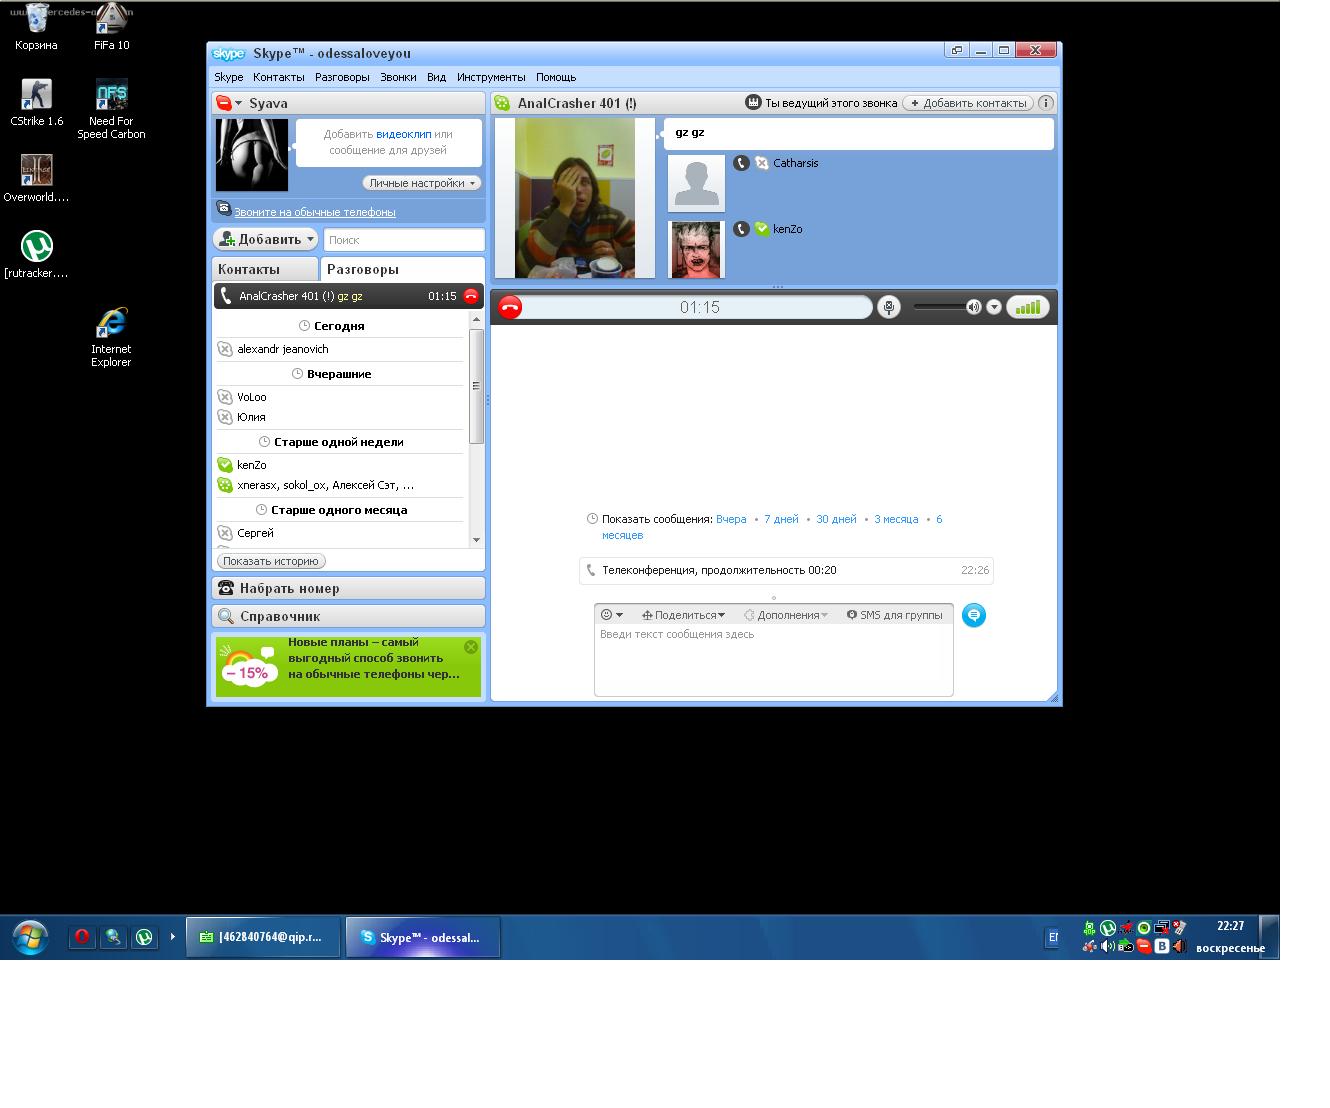The width and height of the screenshot is (1330, 1108).
Task: Adjust the call volume slider
Action: pyautogui.click(x=938, y=307)
